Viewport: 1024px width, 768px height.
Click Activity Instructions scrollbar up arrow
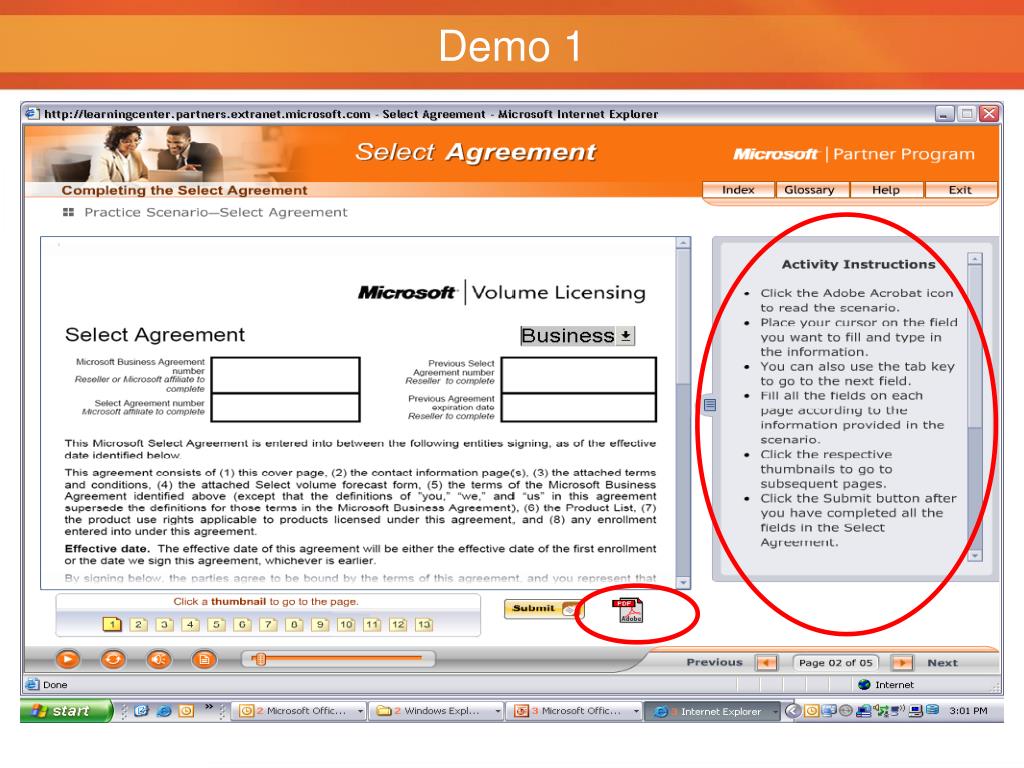click(974, 259)
